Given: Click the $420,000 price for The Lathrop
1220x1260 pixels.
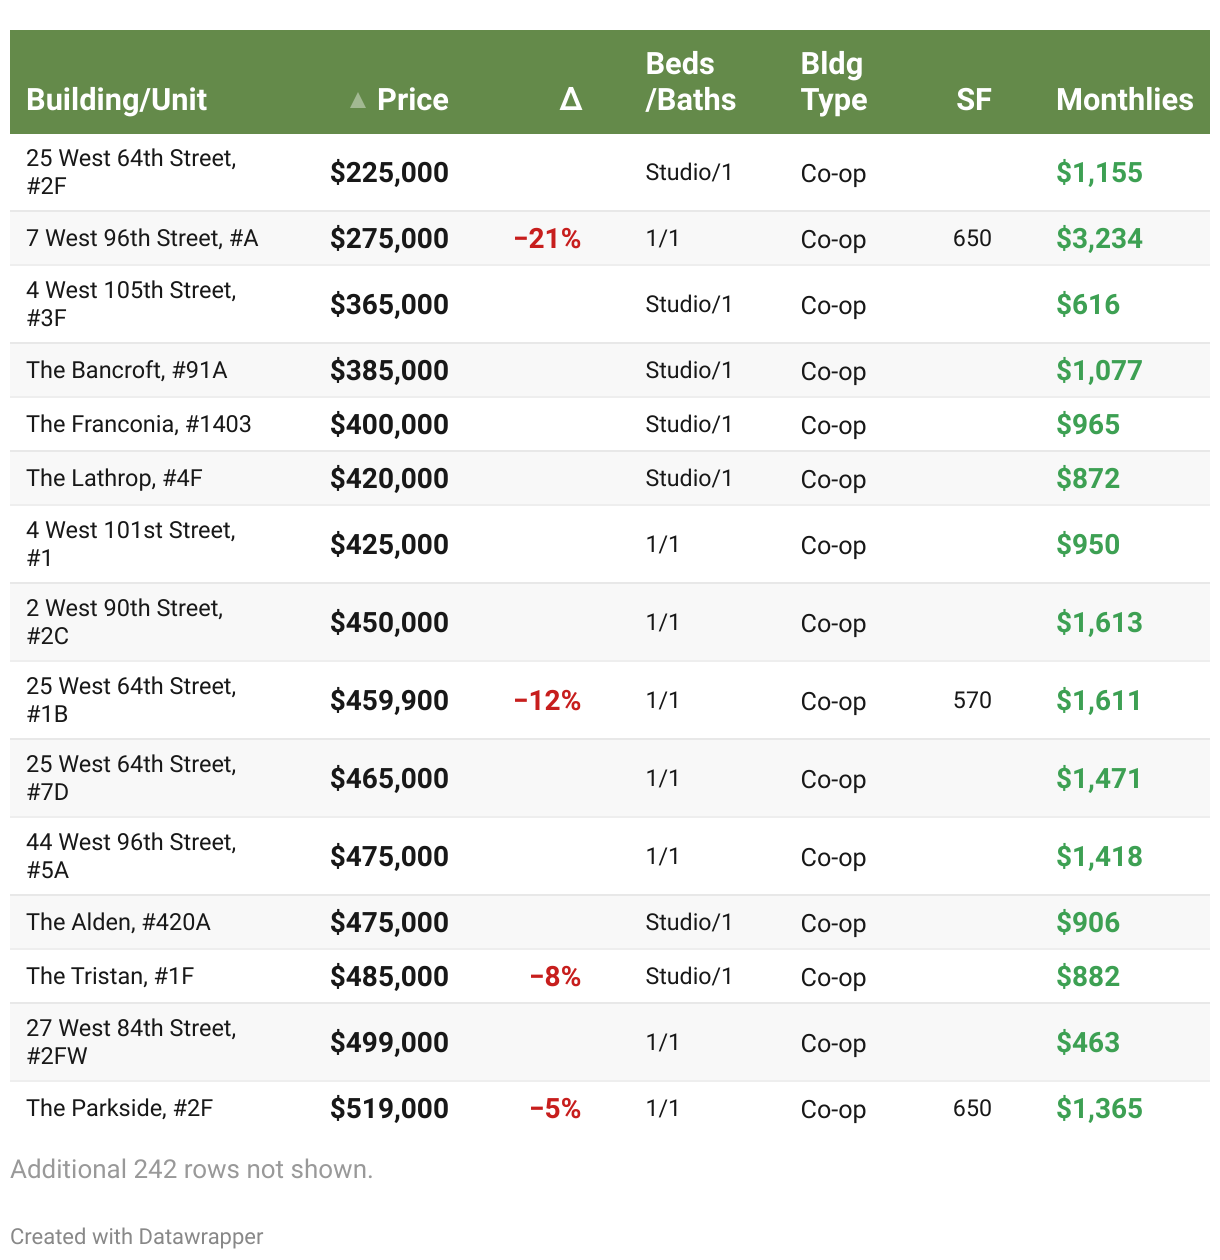Looking at the screenshot, I should (389, 478).
